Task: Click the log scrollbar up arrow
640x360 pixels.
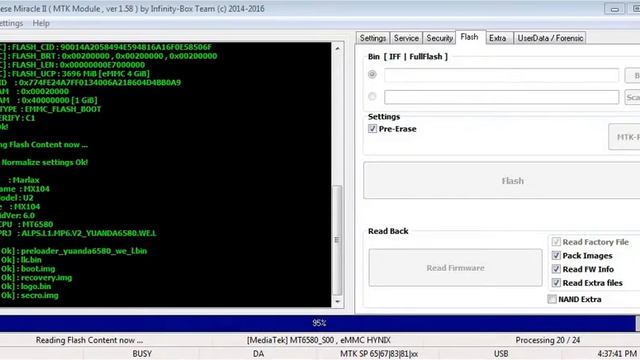Action: coord(337,49)
